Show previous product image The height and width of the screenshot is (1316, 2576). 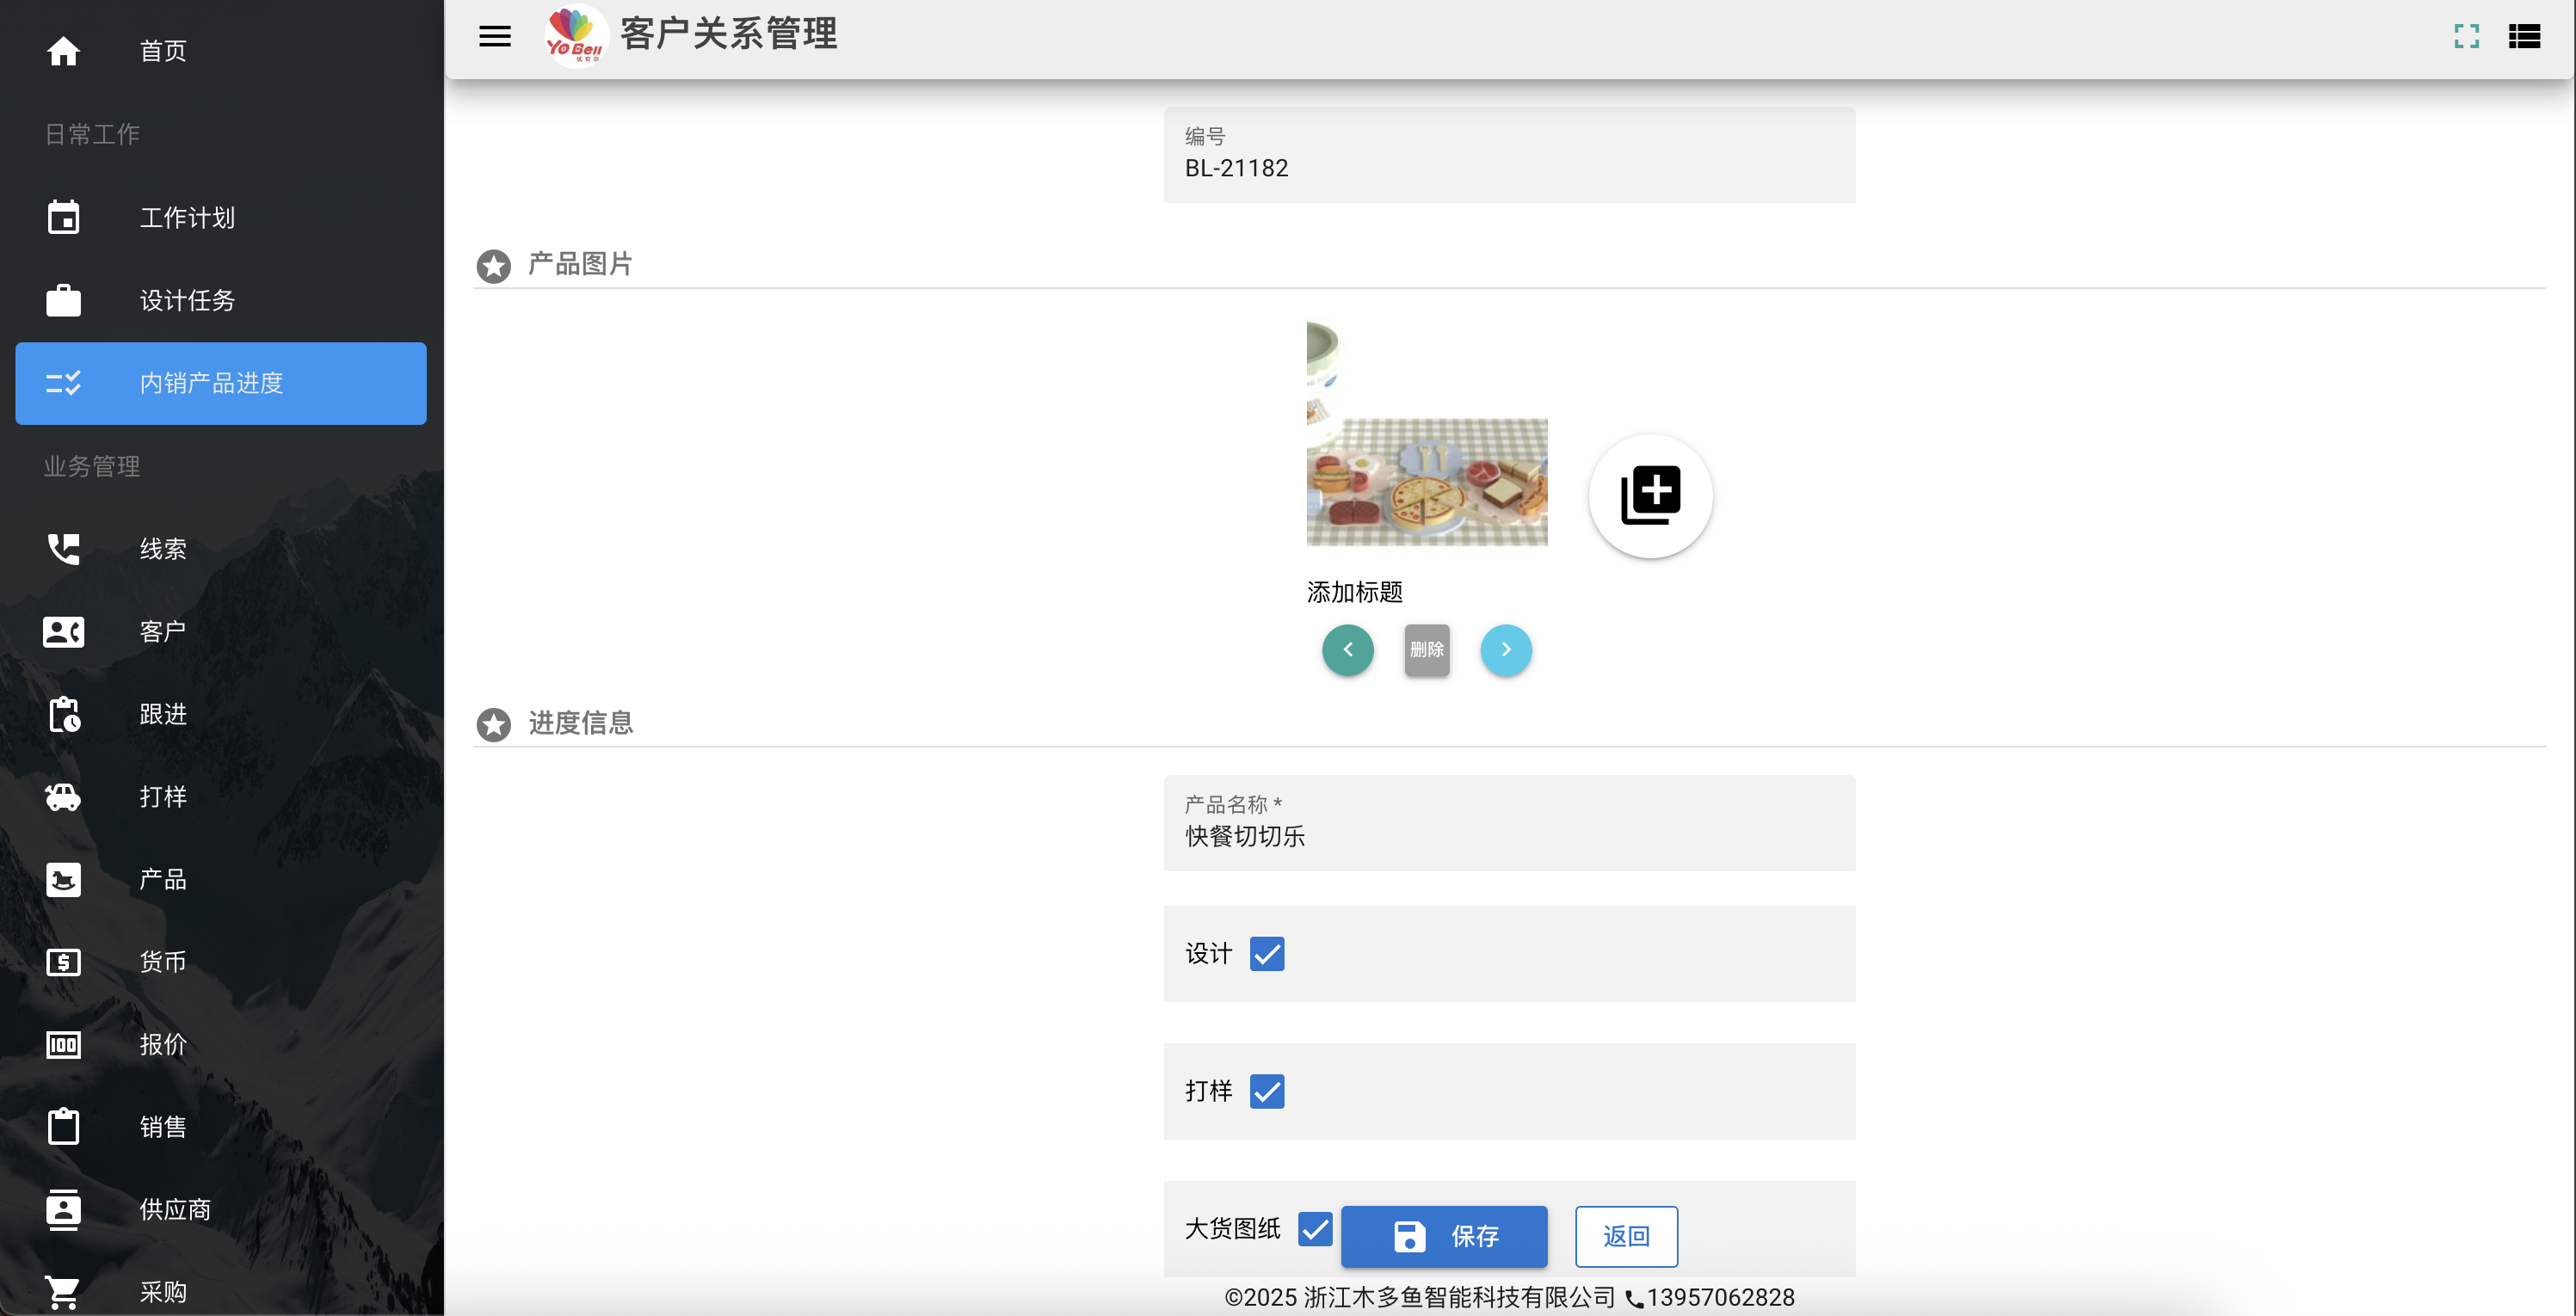pos(1348,650)
